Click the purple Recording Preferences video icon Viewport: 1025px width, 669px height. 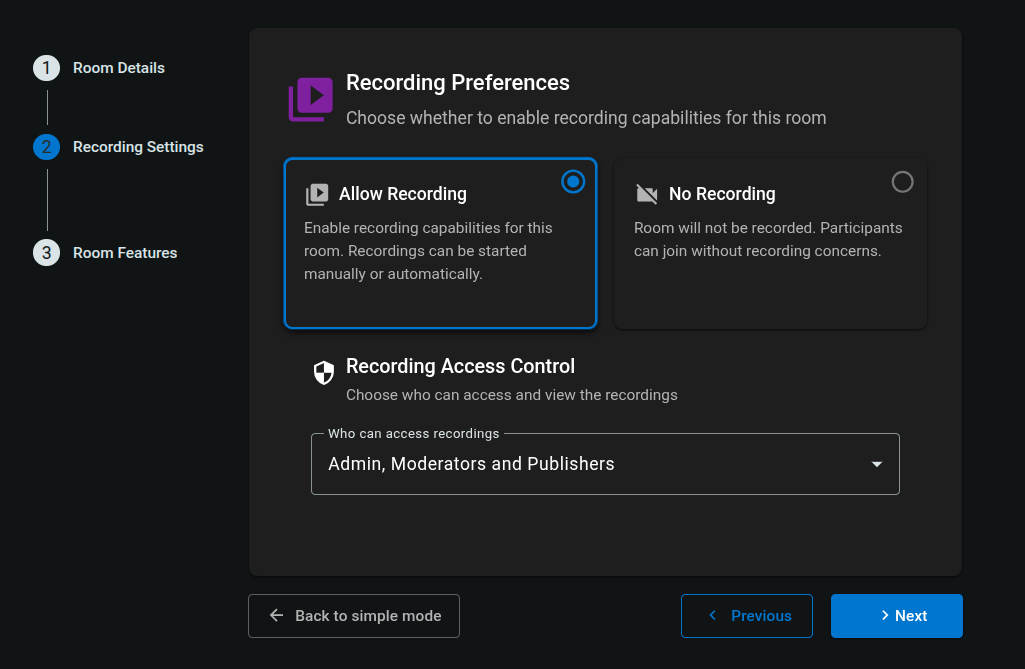[310, 100]
